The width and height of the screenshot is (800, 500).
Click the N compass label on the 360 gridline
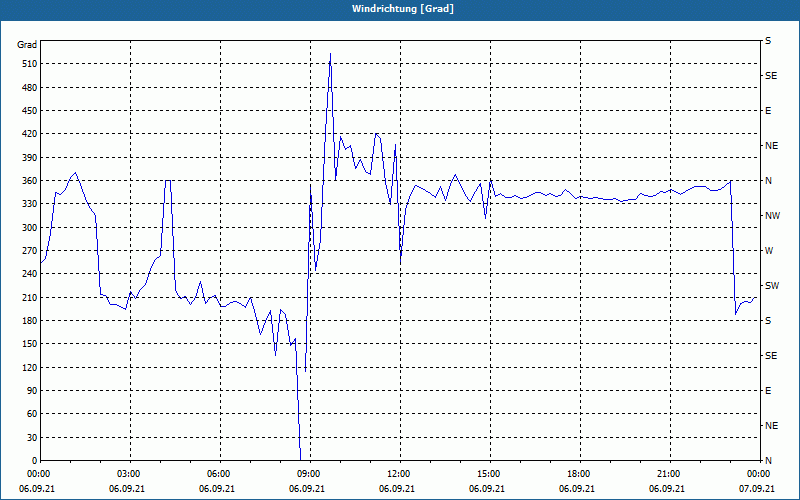click(768, 181)
